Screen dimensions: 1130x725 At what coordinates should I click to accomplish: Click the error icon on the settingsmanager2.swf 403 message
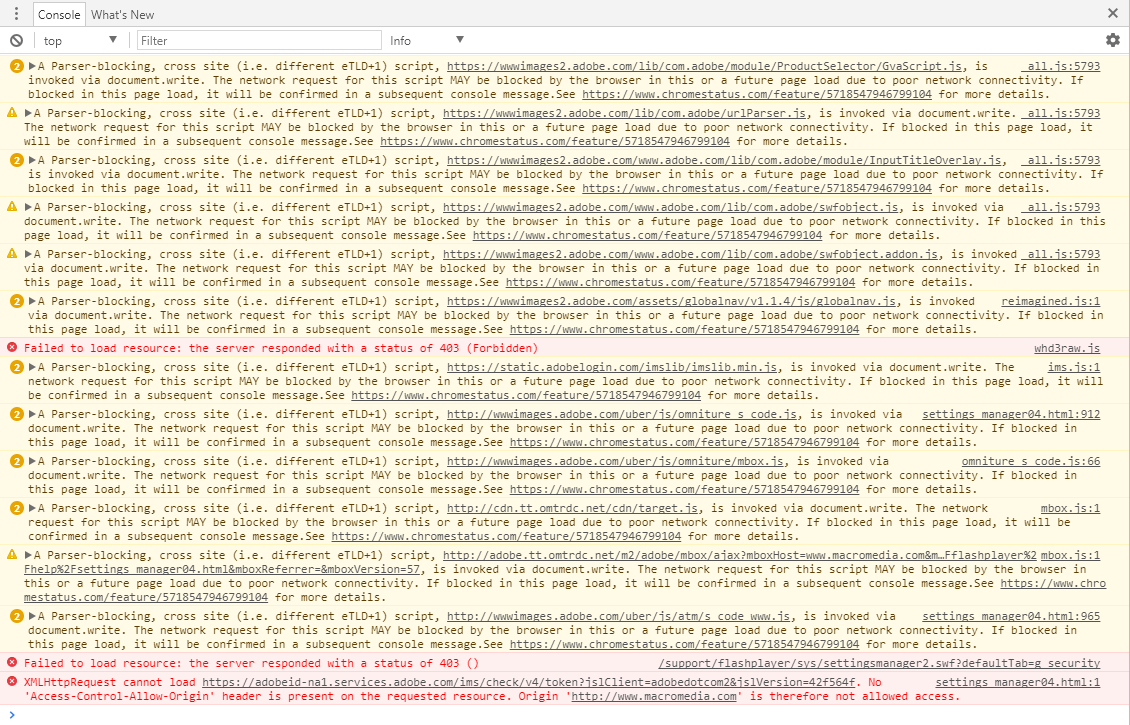[x=12, y=662]
